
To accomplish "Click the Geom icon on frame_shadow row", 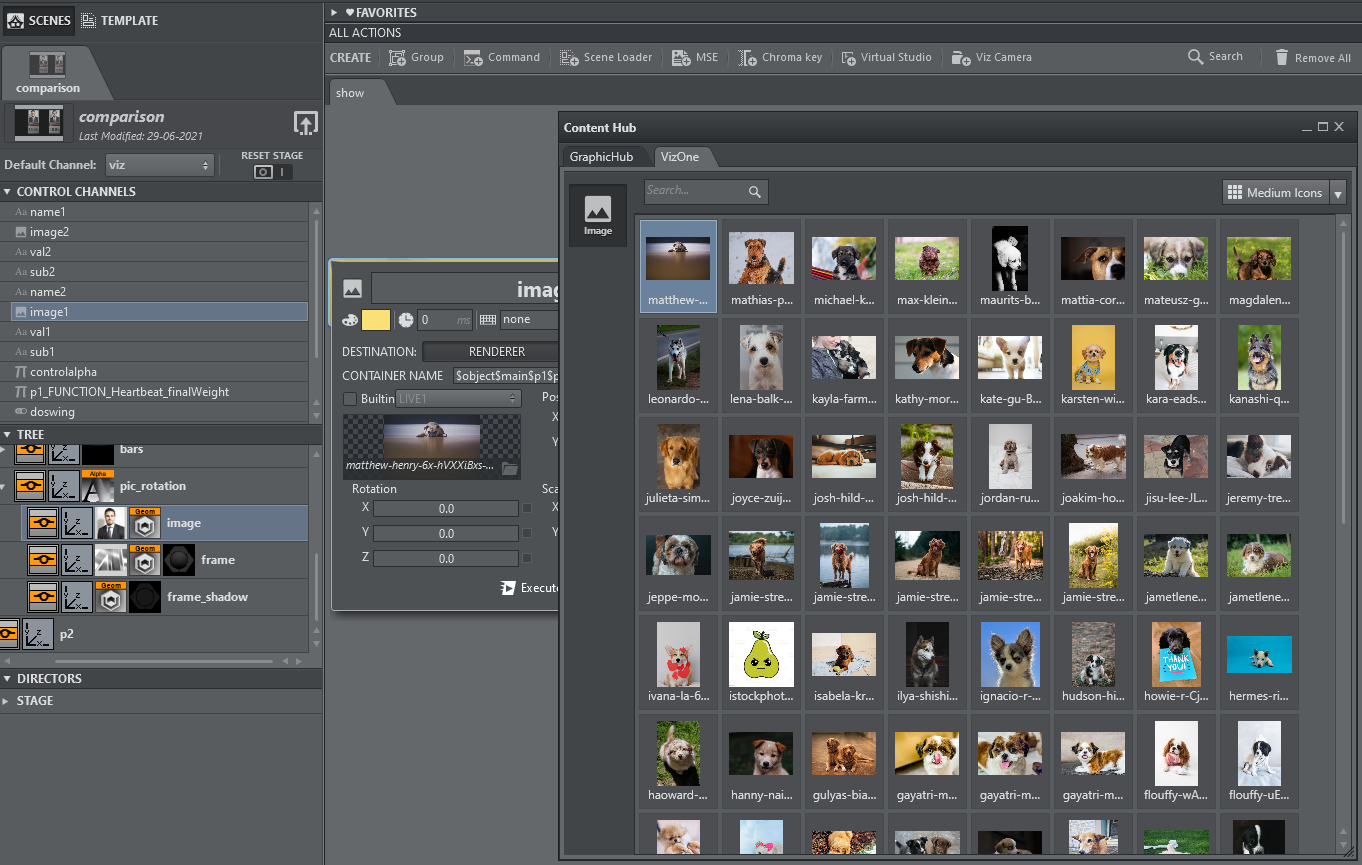I will [111, 597].
